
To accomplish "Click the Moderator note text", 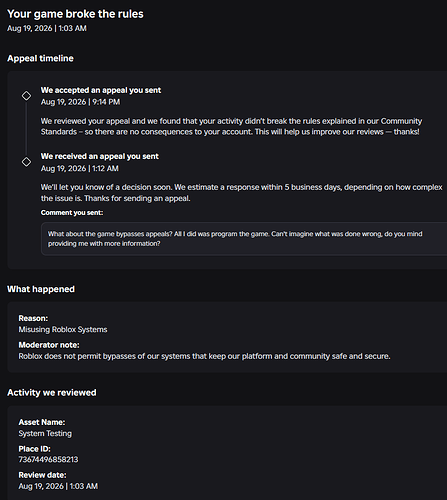I will [x=204, y=356].
